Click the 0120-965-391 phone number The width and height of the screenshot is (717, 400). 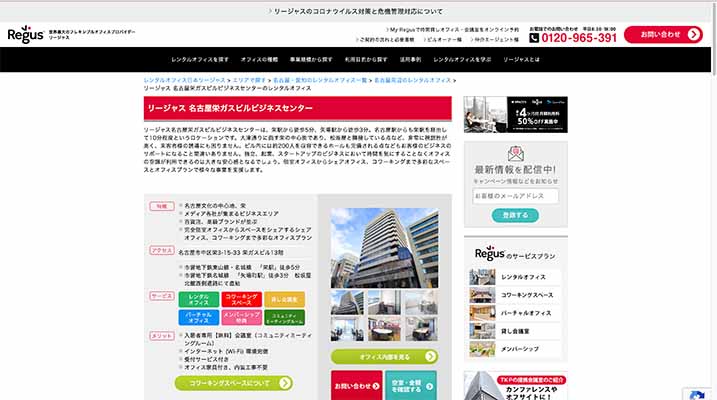[579, 38]
